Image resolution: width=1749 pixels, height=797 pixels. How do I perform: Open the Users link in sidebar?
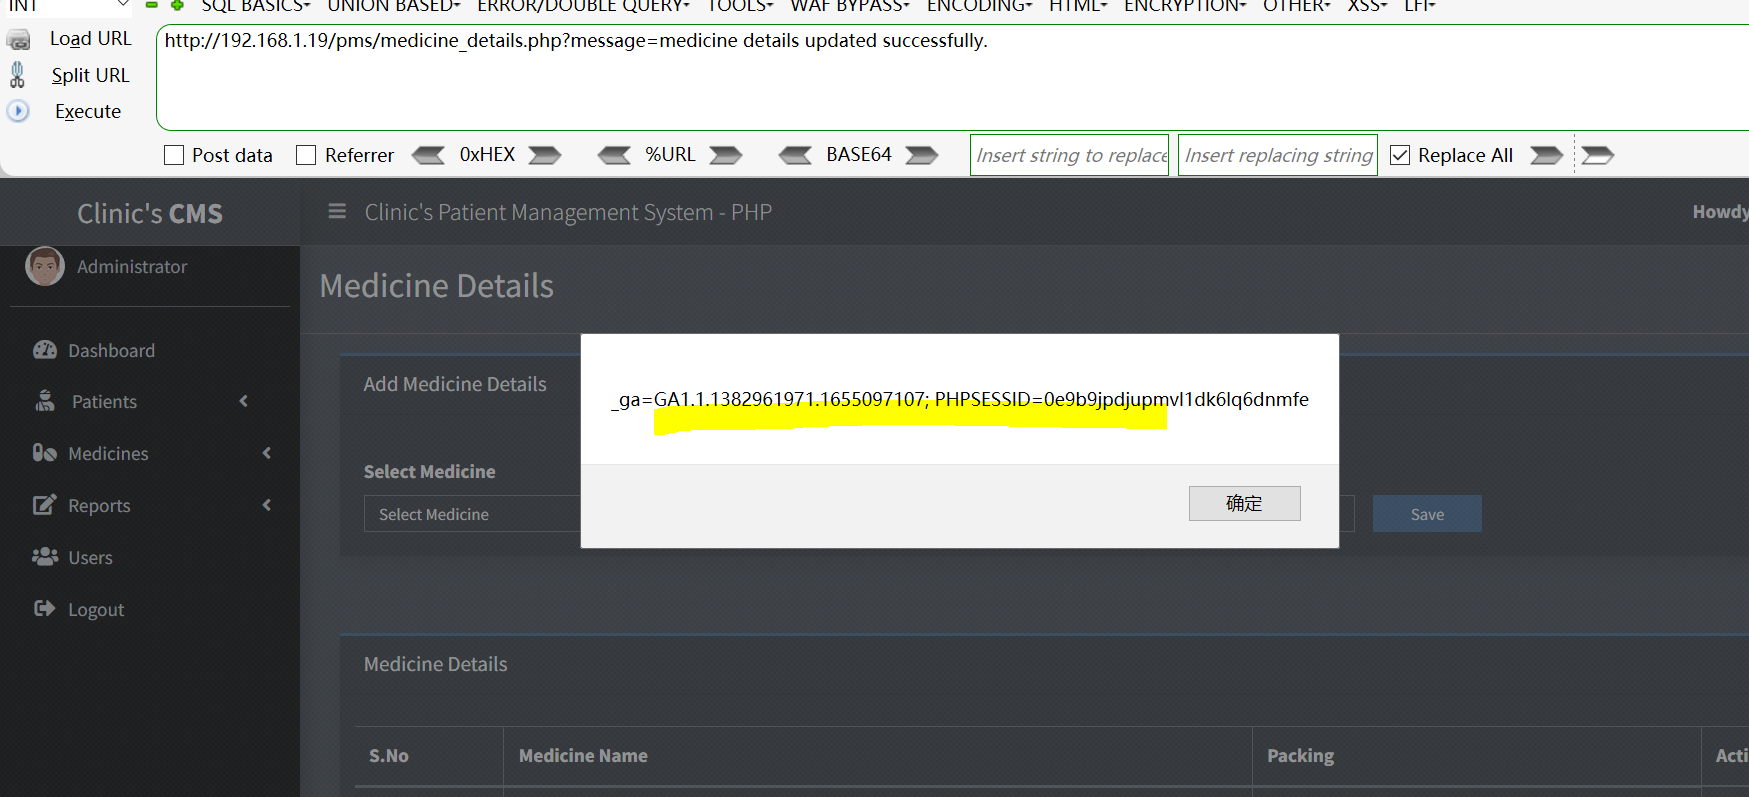click(90, 557)
